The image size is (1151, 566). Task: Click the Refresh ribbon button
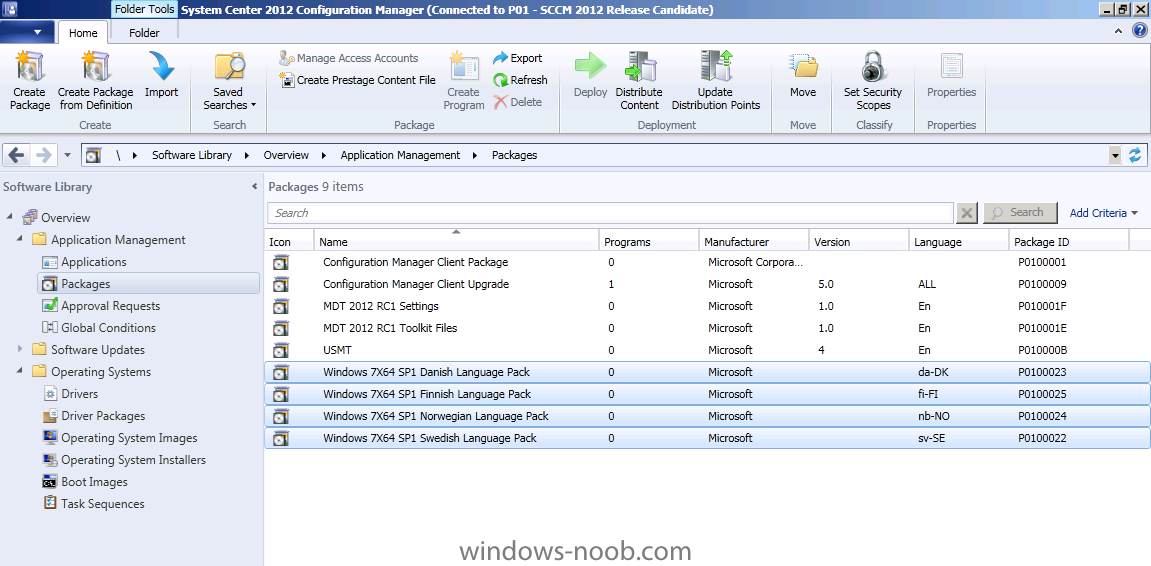click(x=520, y=80)
